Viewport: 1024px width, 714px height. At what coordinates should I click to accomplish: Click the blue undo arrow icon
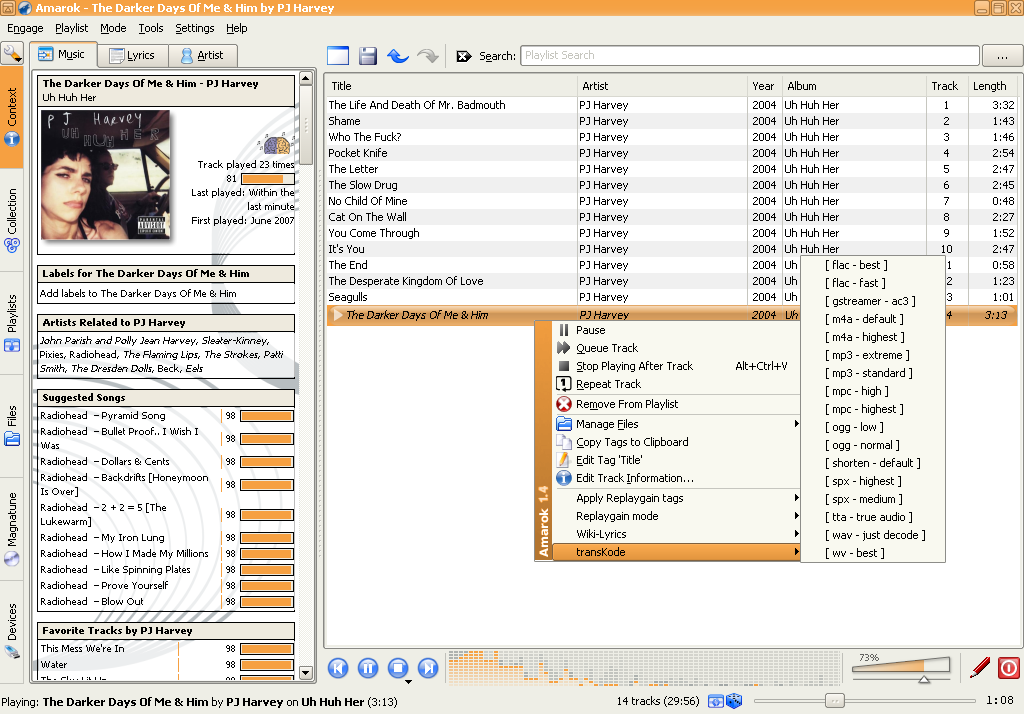point(398,56)
